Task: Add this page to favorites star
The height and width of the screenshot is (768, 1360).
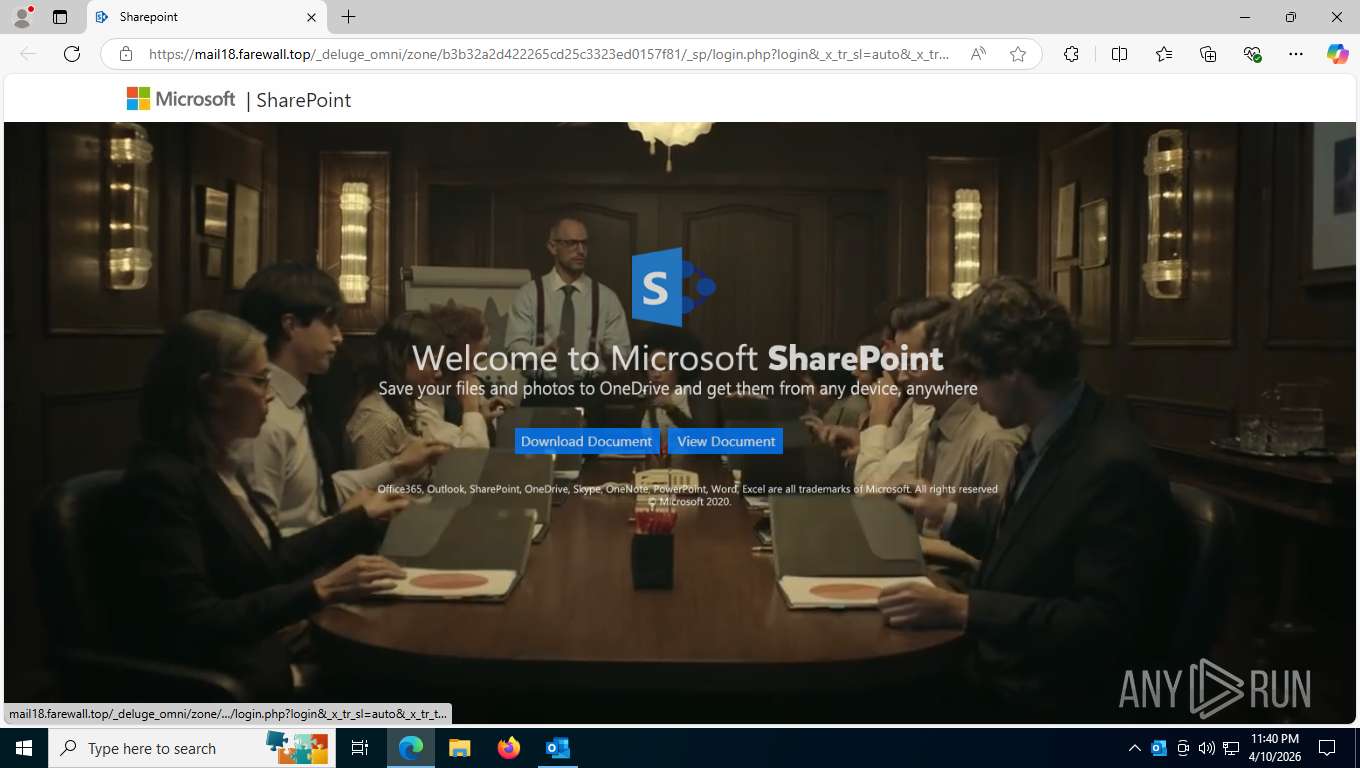Action: coord(1018,54)
